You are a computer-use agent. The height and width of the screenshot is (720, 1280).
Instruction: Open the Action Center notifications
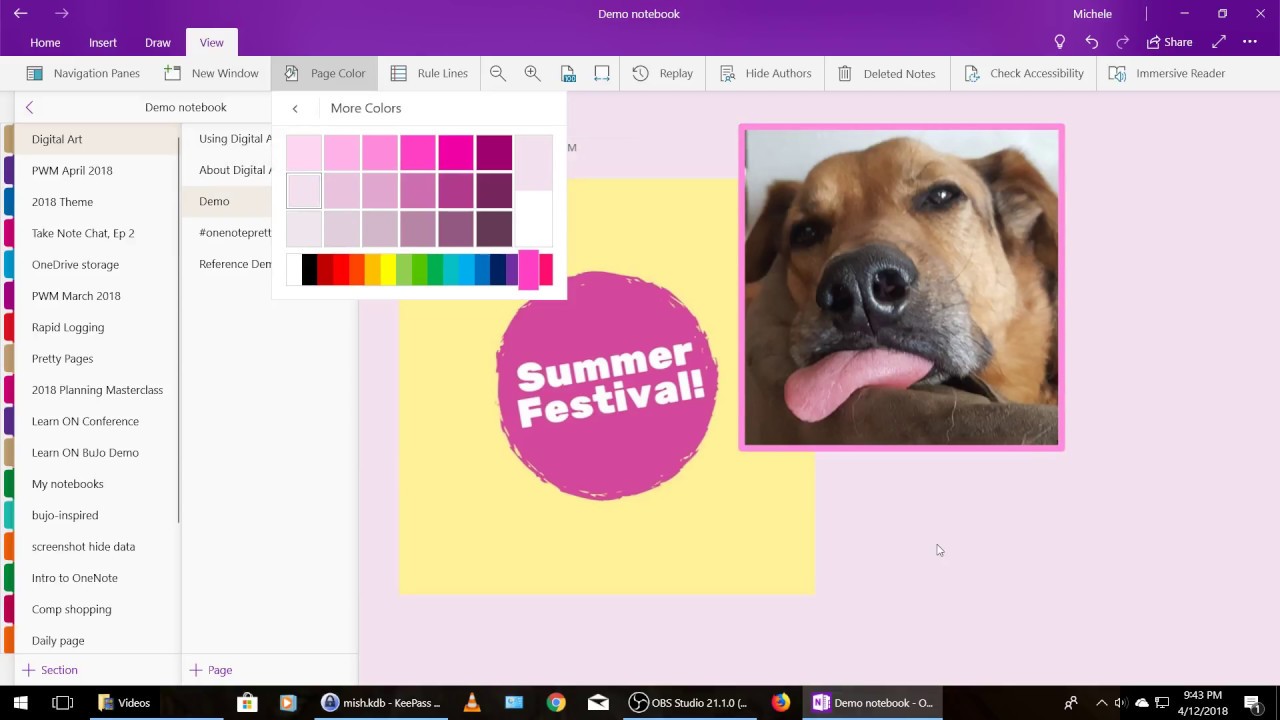pos(1252,703)
